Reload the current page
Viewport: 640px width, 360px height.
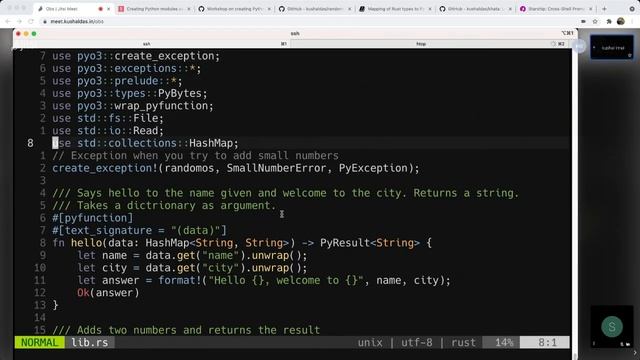(31, 21)
